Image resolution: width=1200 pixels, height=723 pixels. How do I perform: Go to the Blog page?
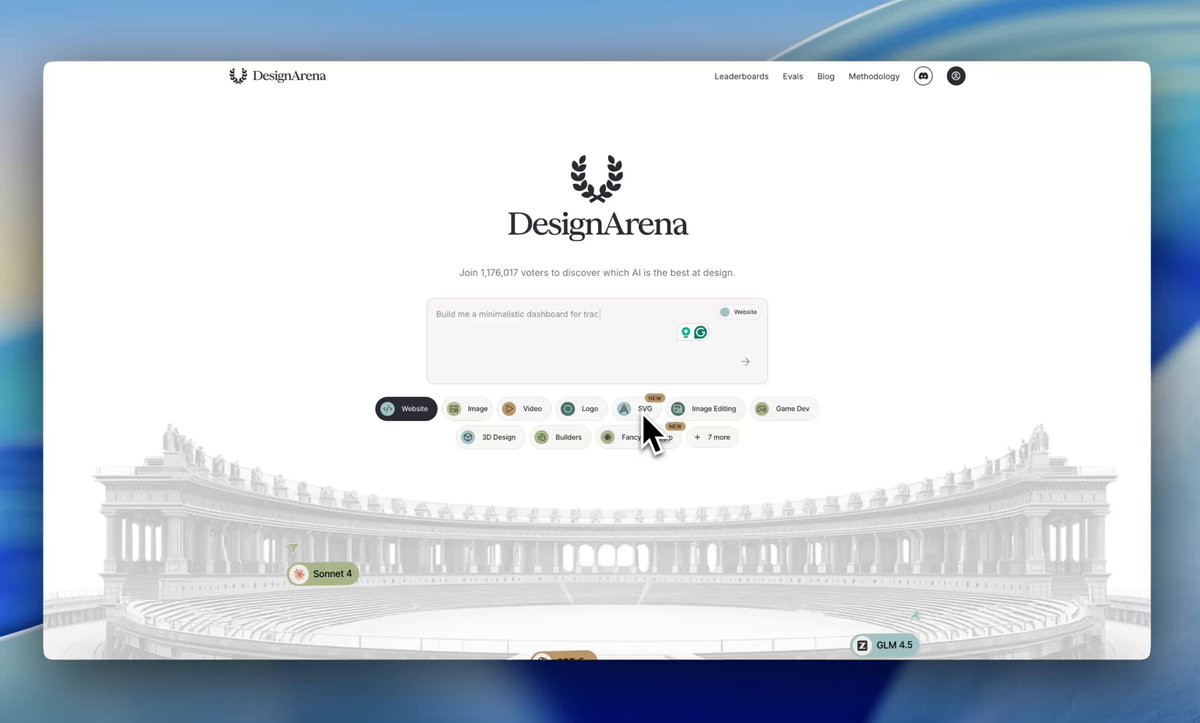pyautogui.click(x=826, y=77)
